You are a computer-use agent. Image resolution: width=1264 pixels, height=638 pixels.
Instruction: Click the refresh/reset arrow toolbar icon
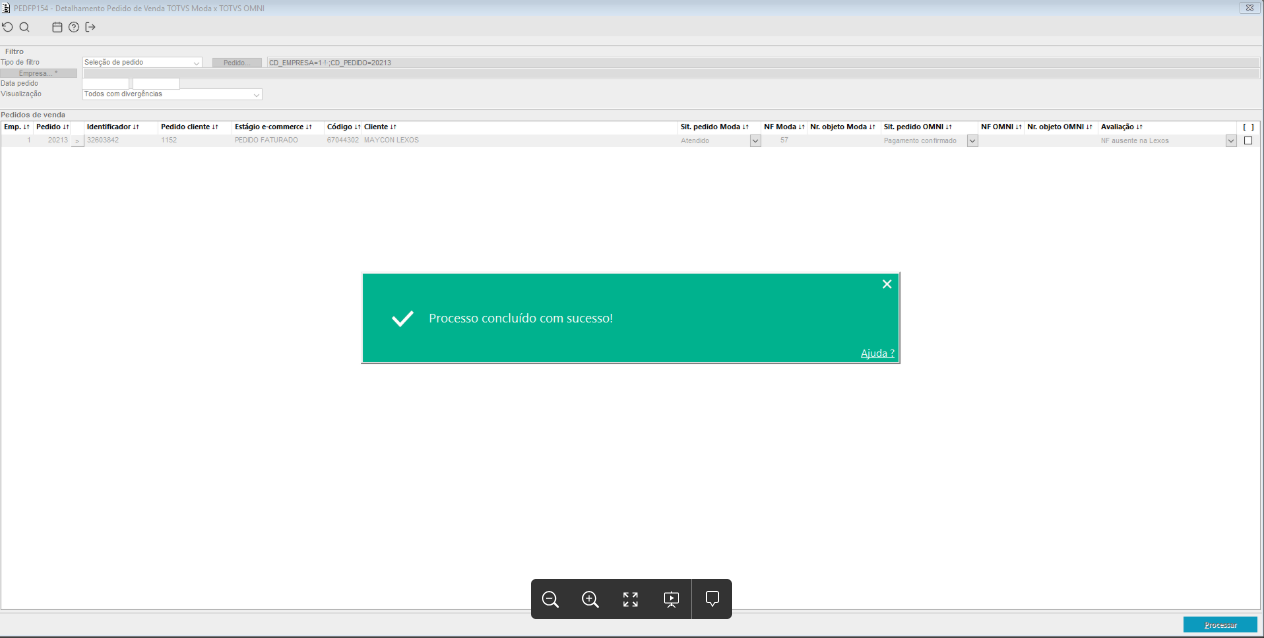click(8, 27)
